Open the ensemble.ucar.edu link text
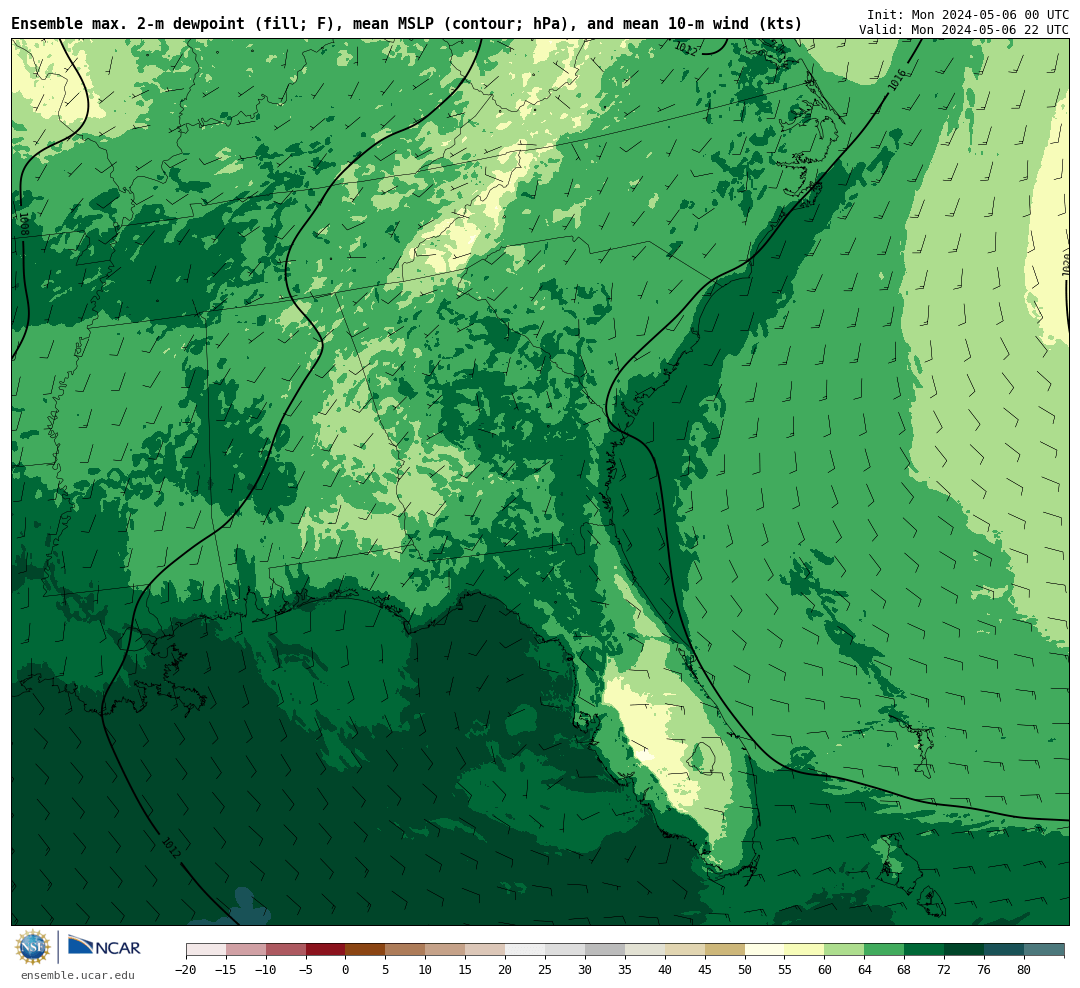Viewport: 1080px width, 988px height. point(78,975)
